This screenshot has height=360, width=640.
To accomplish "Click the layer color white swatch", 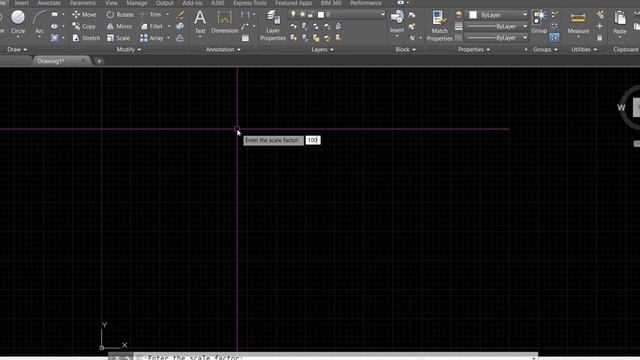I will pyautogui.click(x=321, y=15).
